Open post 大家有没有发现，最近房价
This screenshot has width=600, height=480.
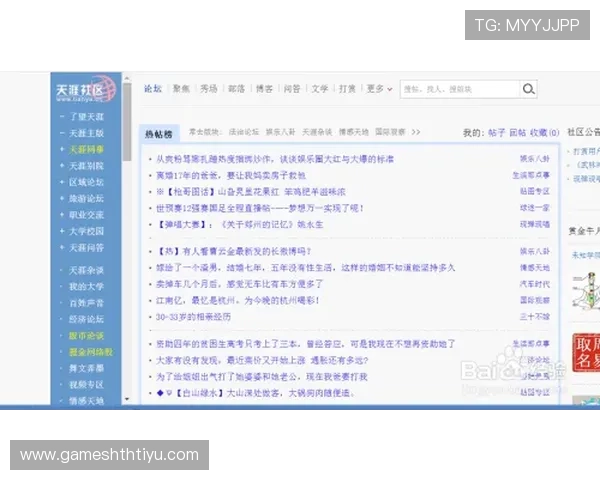(x=262, y=360)
